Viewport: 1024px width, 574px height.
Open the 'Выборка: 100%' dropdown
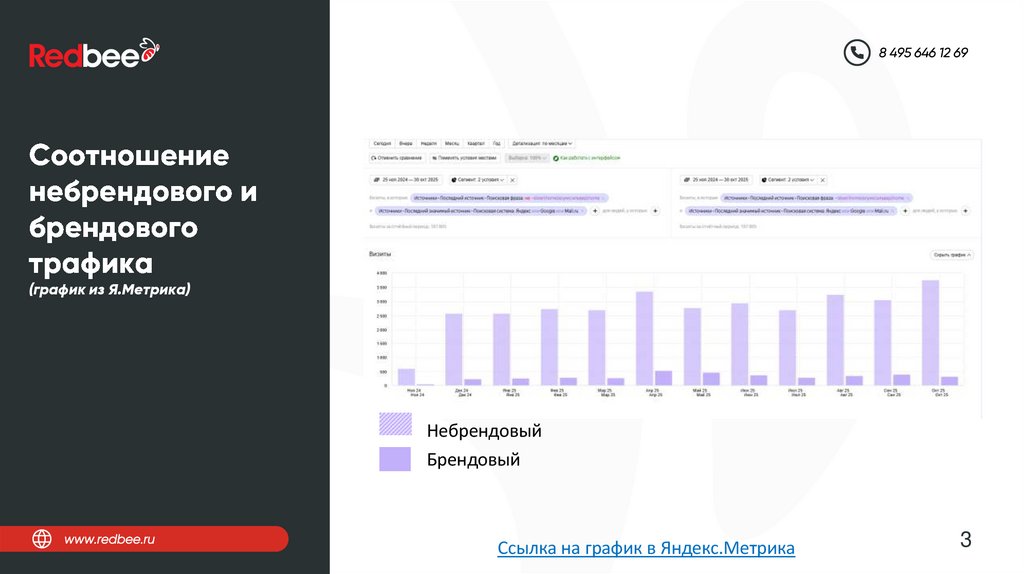(526, 158)
